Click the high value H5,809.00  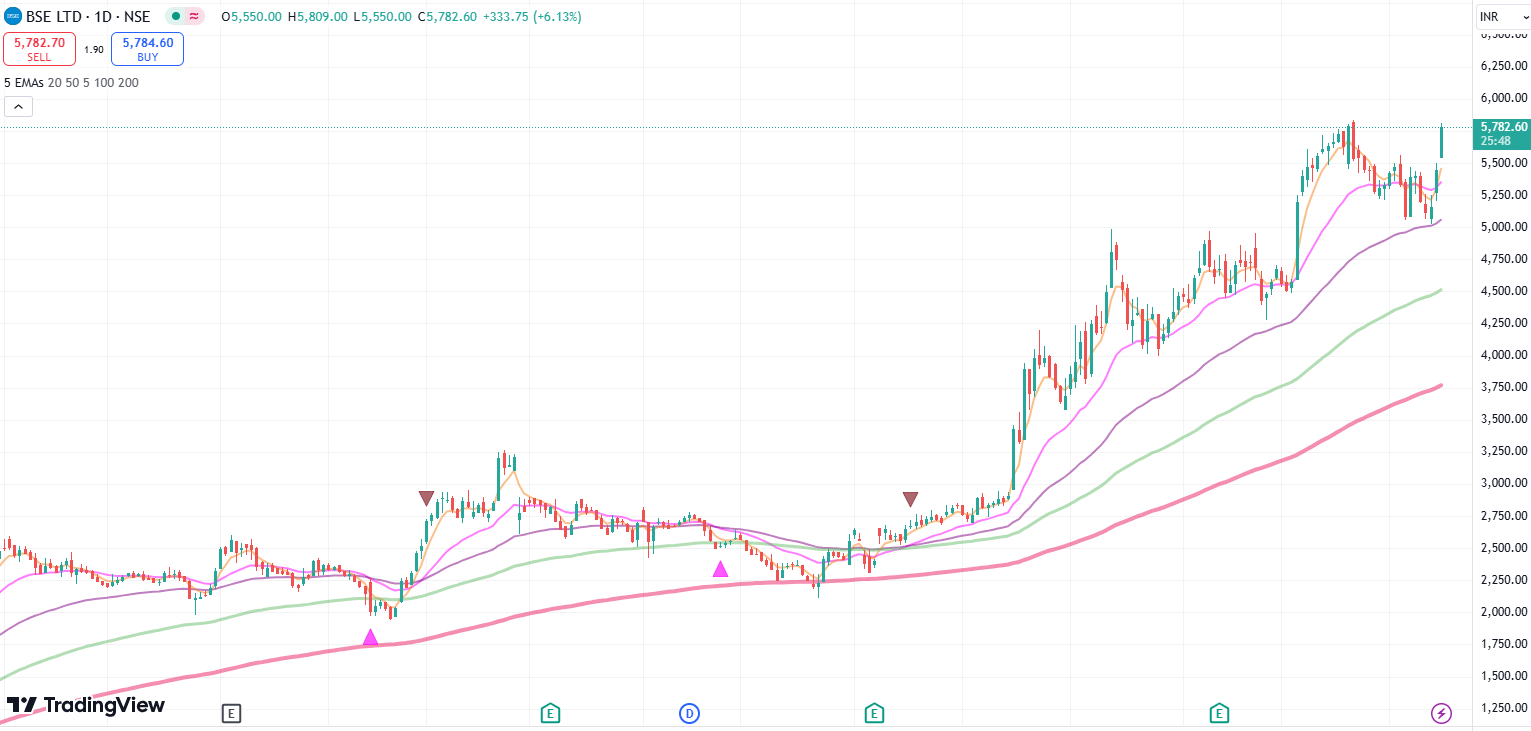pyautogui.click(x=318, y=17)
